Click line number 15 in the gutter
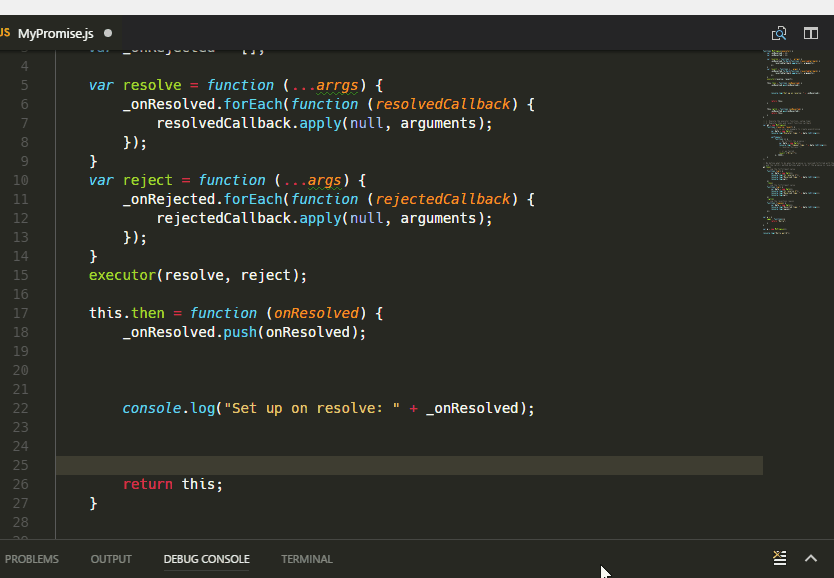 21,275
